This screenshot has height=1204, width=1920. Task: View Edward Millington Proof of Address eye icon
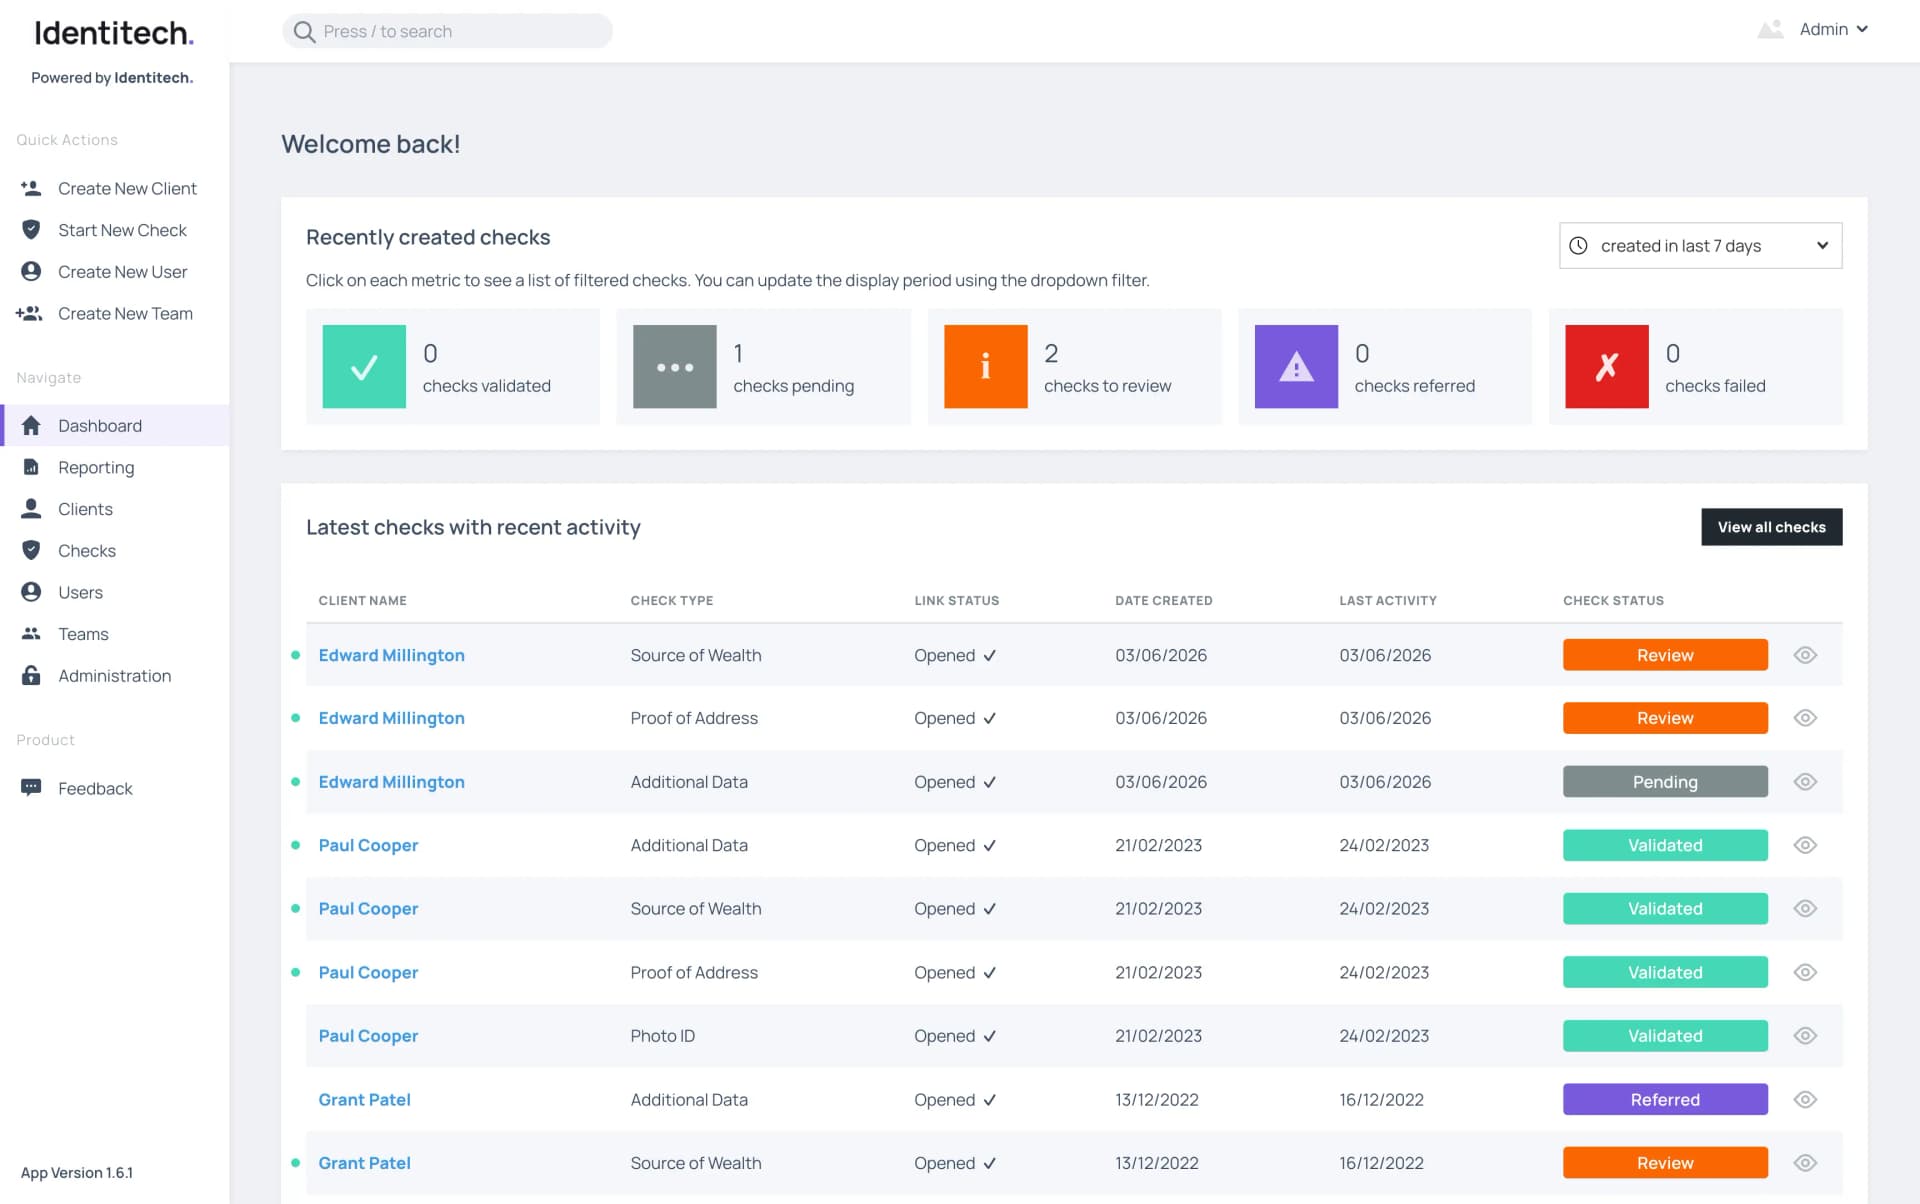pyautogui.click(x=1805, y=718)
